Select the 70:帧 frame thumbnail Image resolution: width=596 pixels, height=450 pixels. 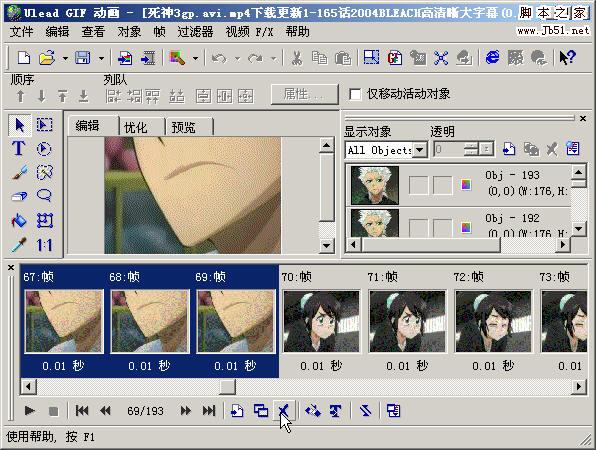322,322
